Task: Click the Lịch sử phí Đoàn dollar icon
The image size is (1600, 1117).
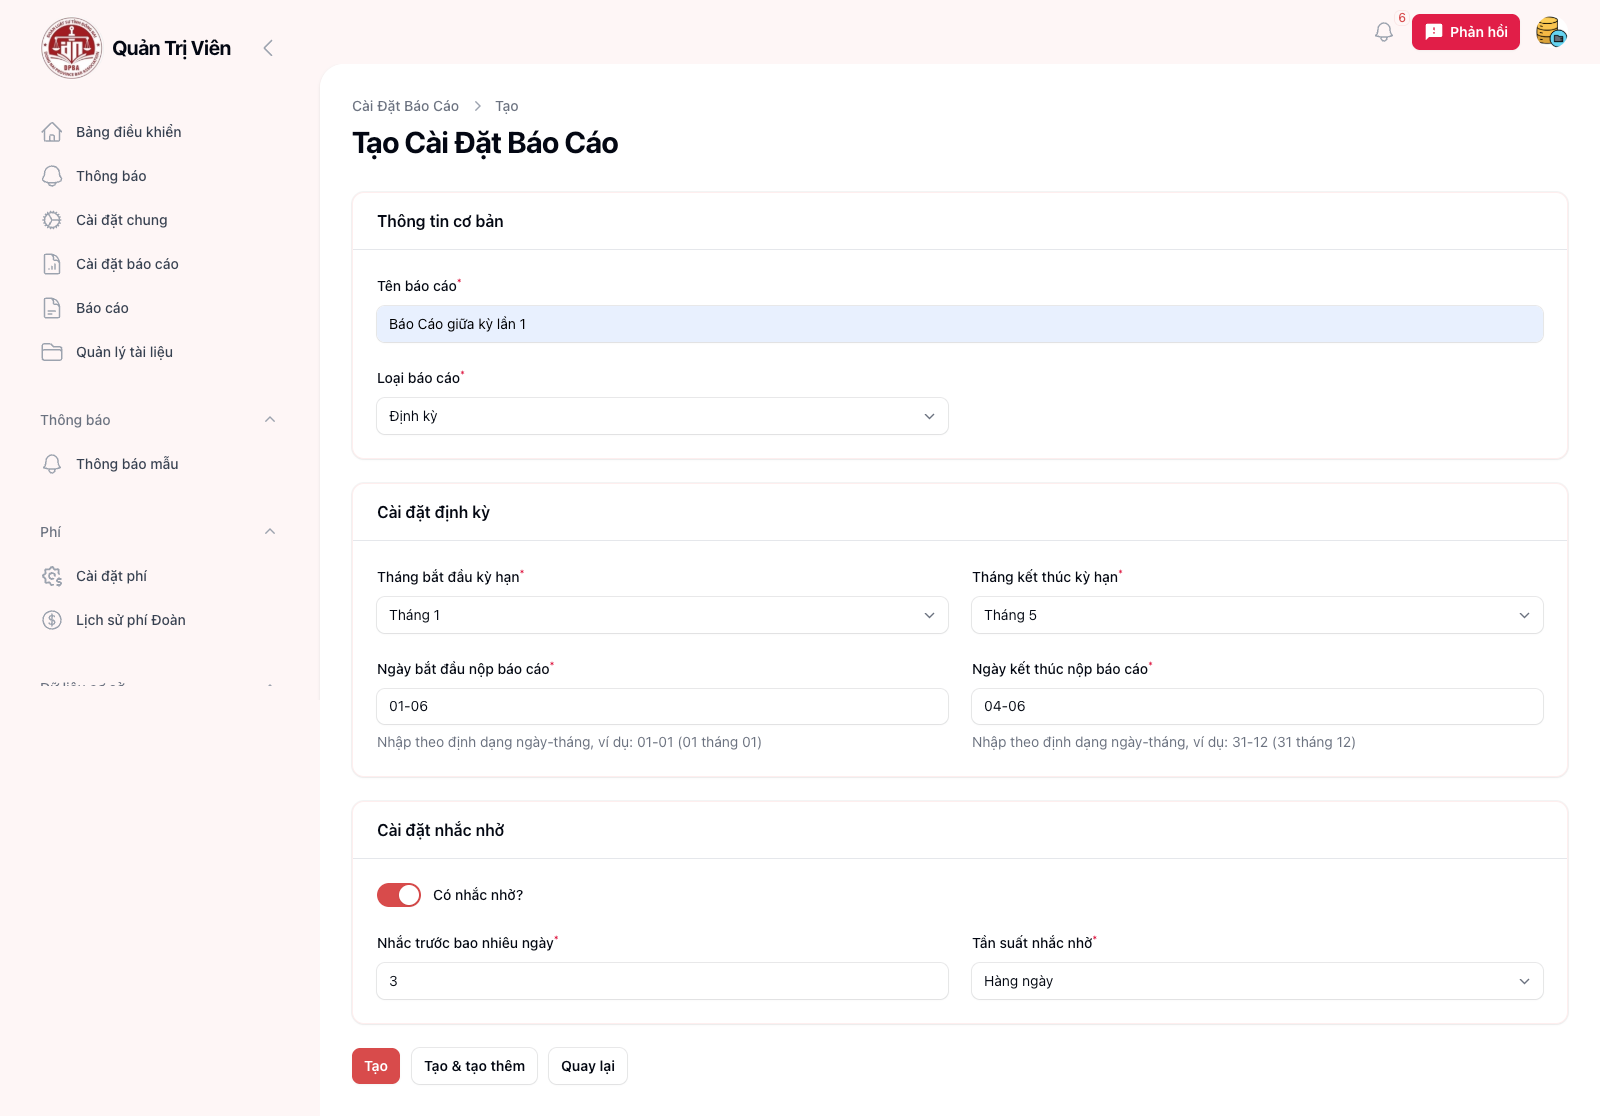Action: click(52, 620)
